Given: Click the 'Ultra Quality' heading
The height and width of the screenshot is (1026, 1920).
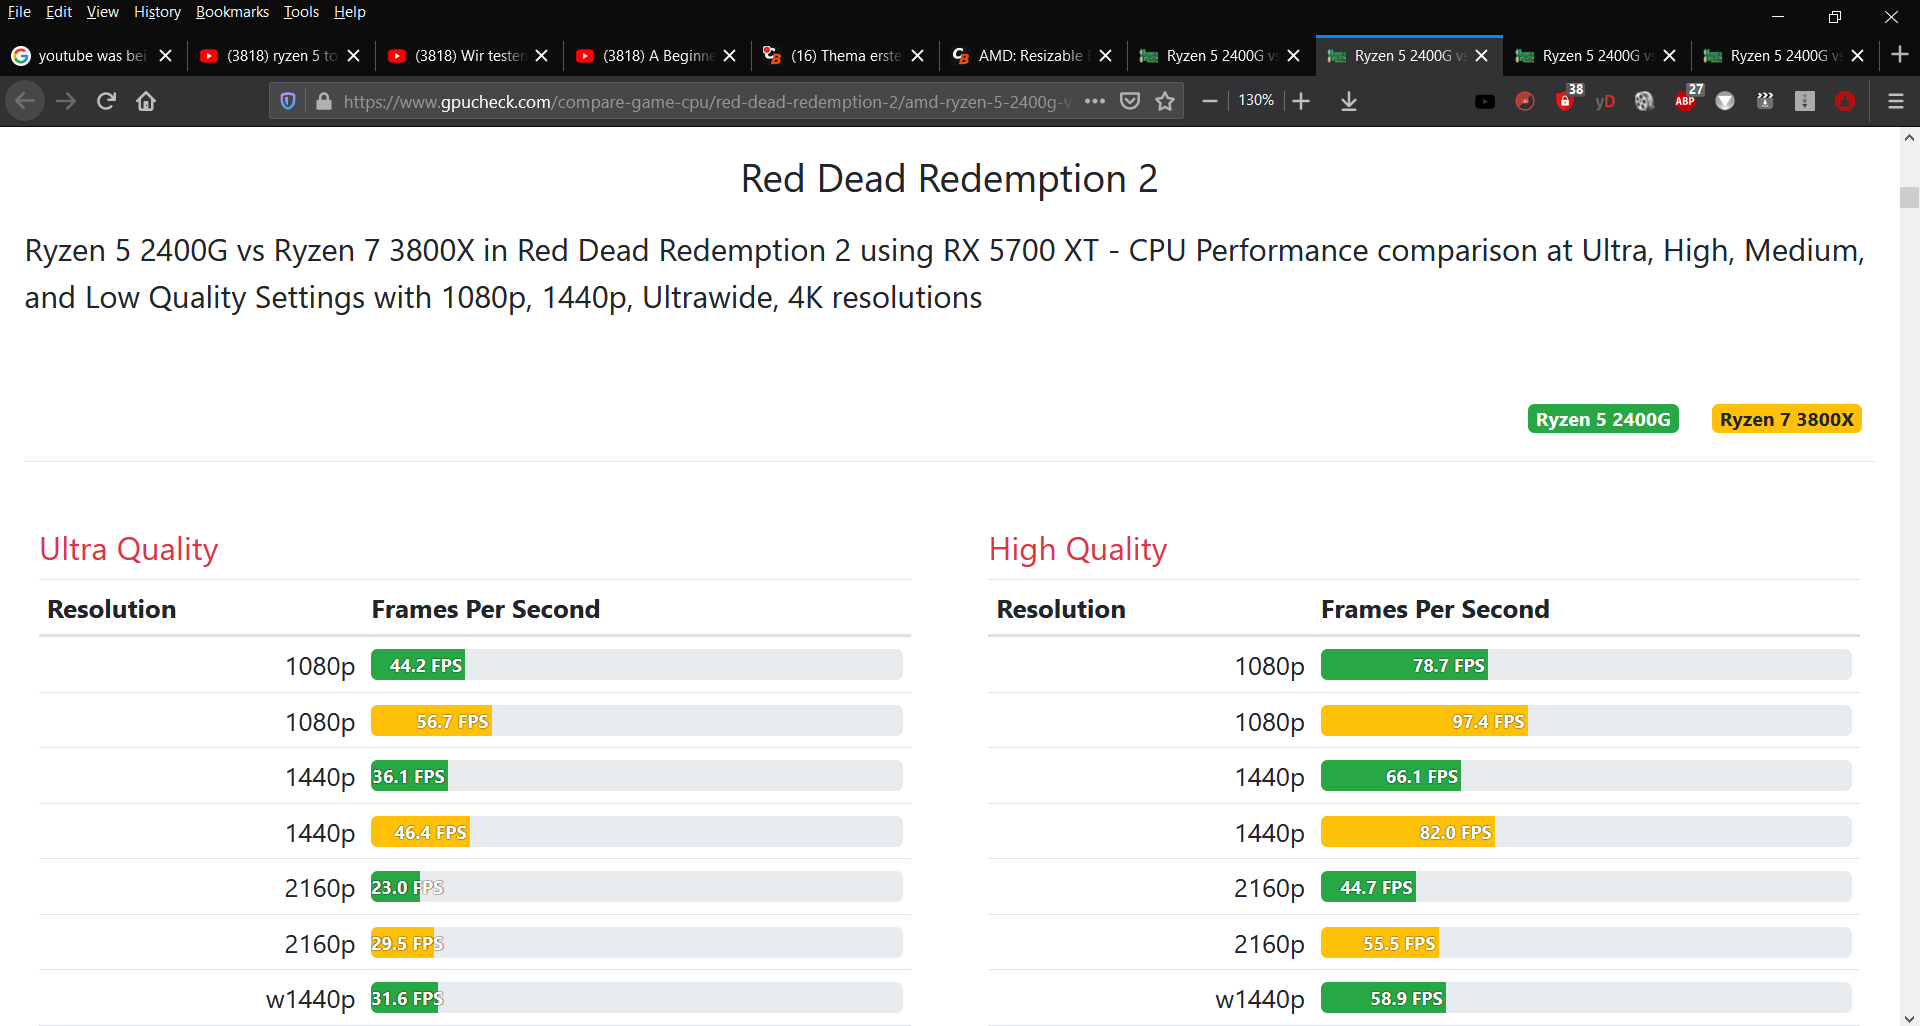Looking at the screenshot, I should coord(129,549).
